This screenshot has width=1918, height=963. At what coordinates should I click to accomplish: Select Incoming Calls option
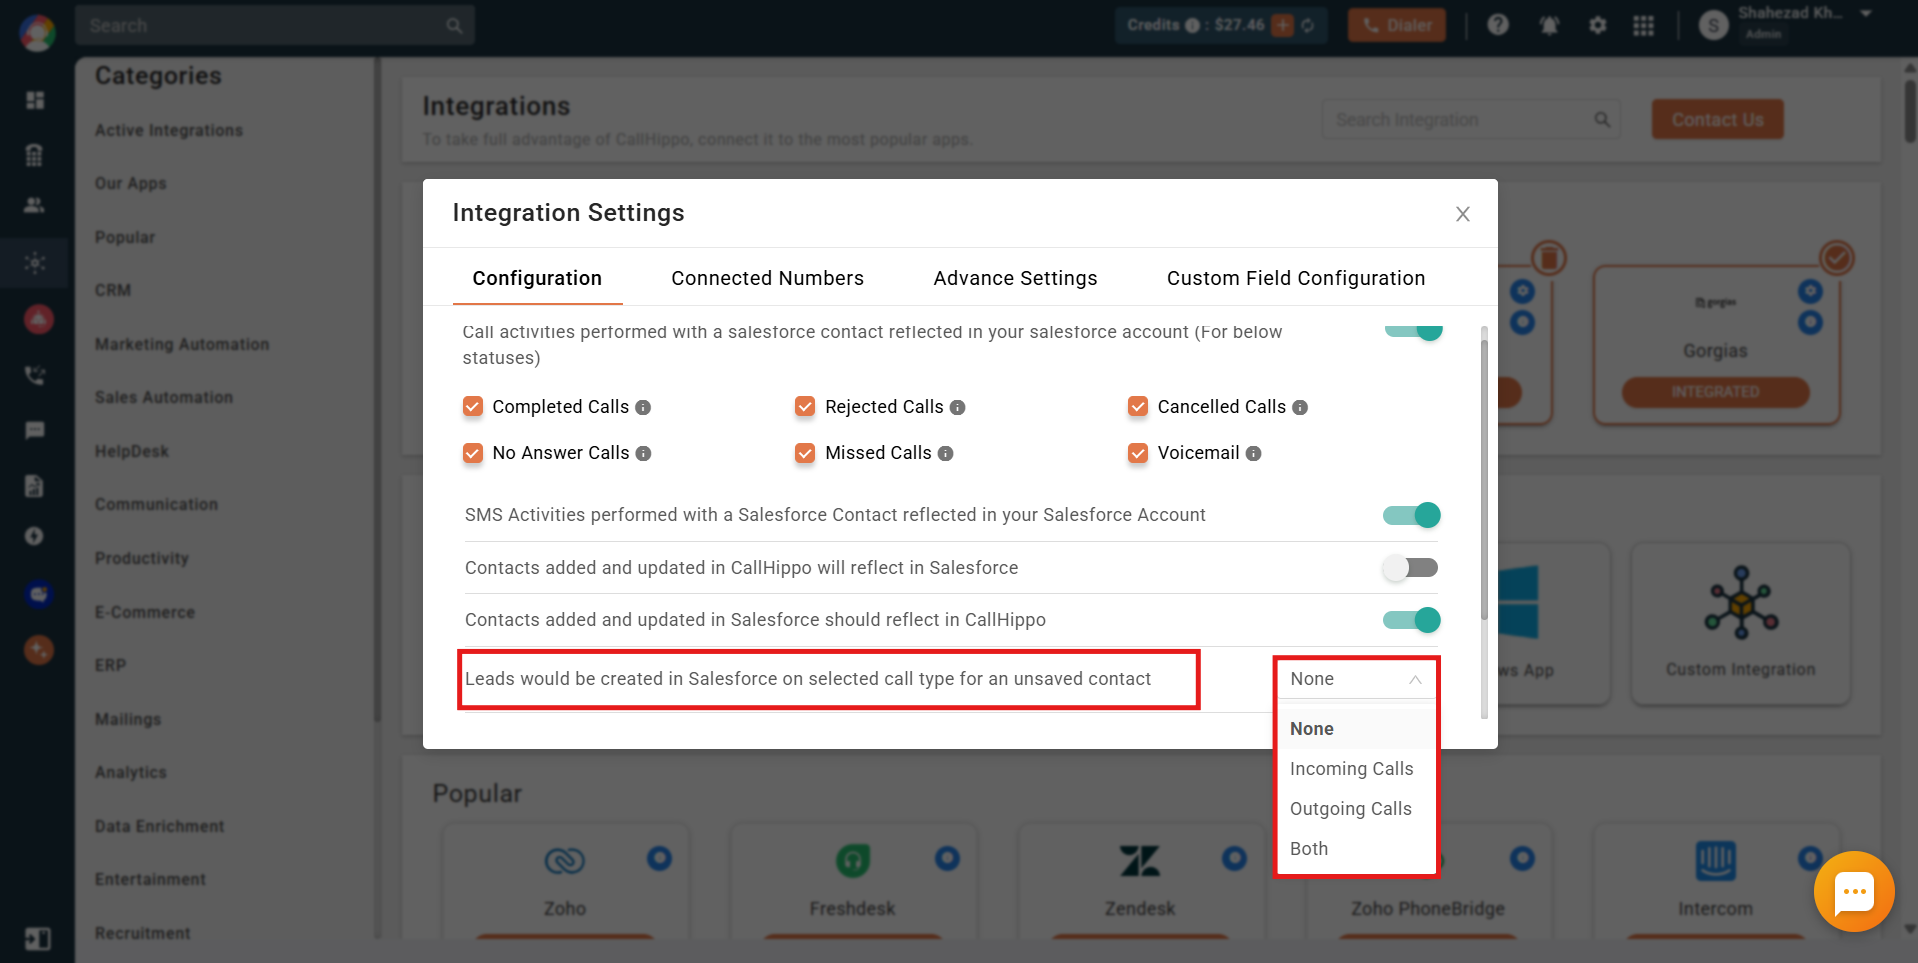point(1356,769)
